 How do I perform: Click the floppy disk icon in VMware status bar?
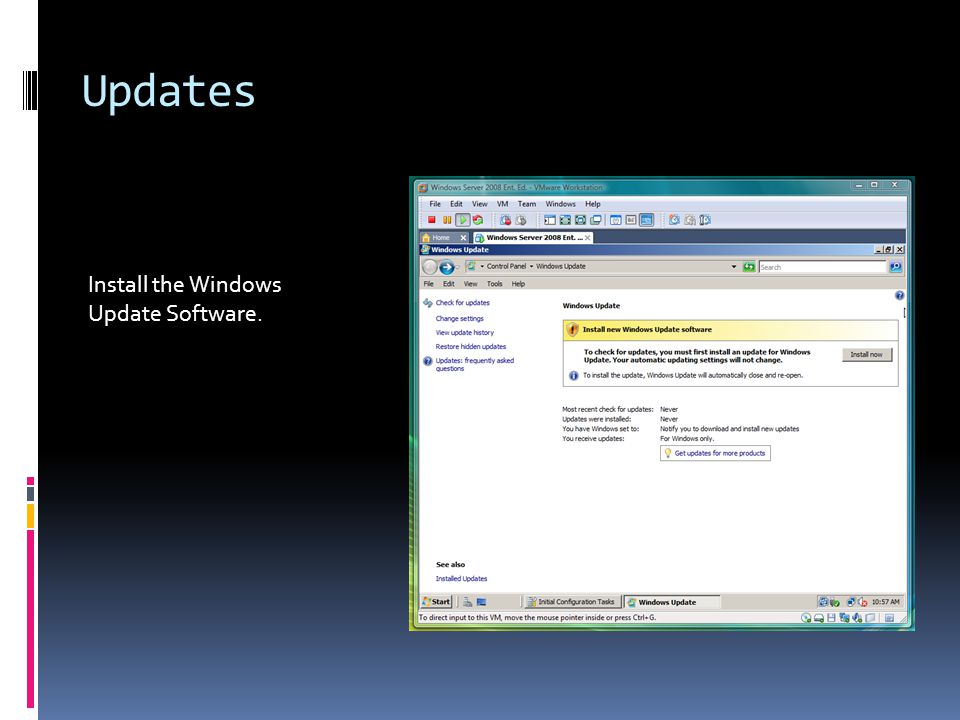[831, 618]
